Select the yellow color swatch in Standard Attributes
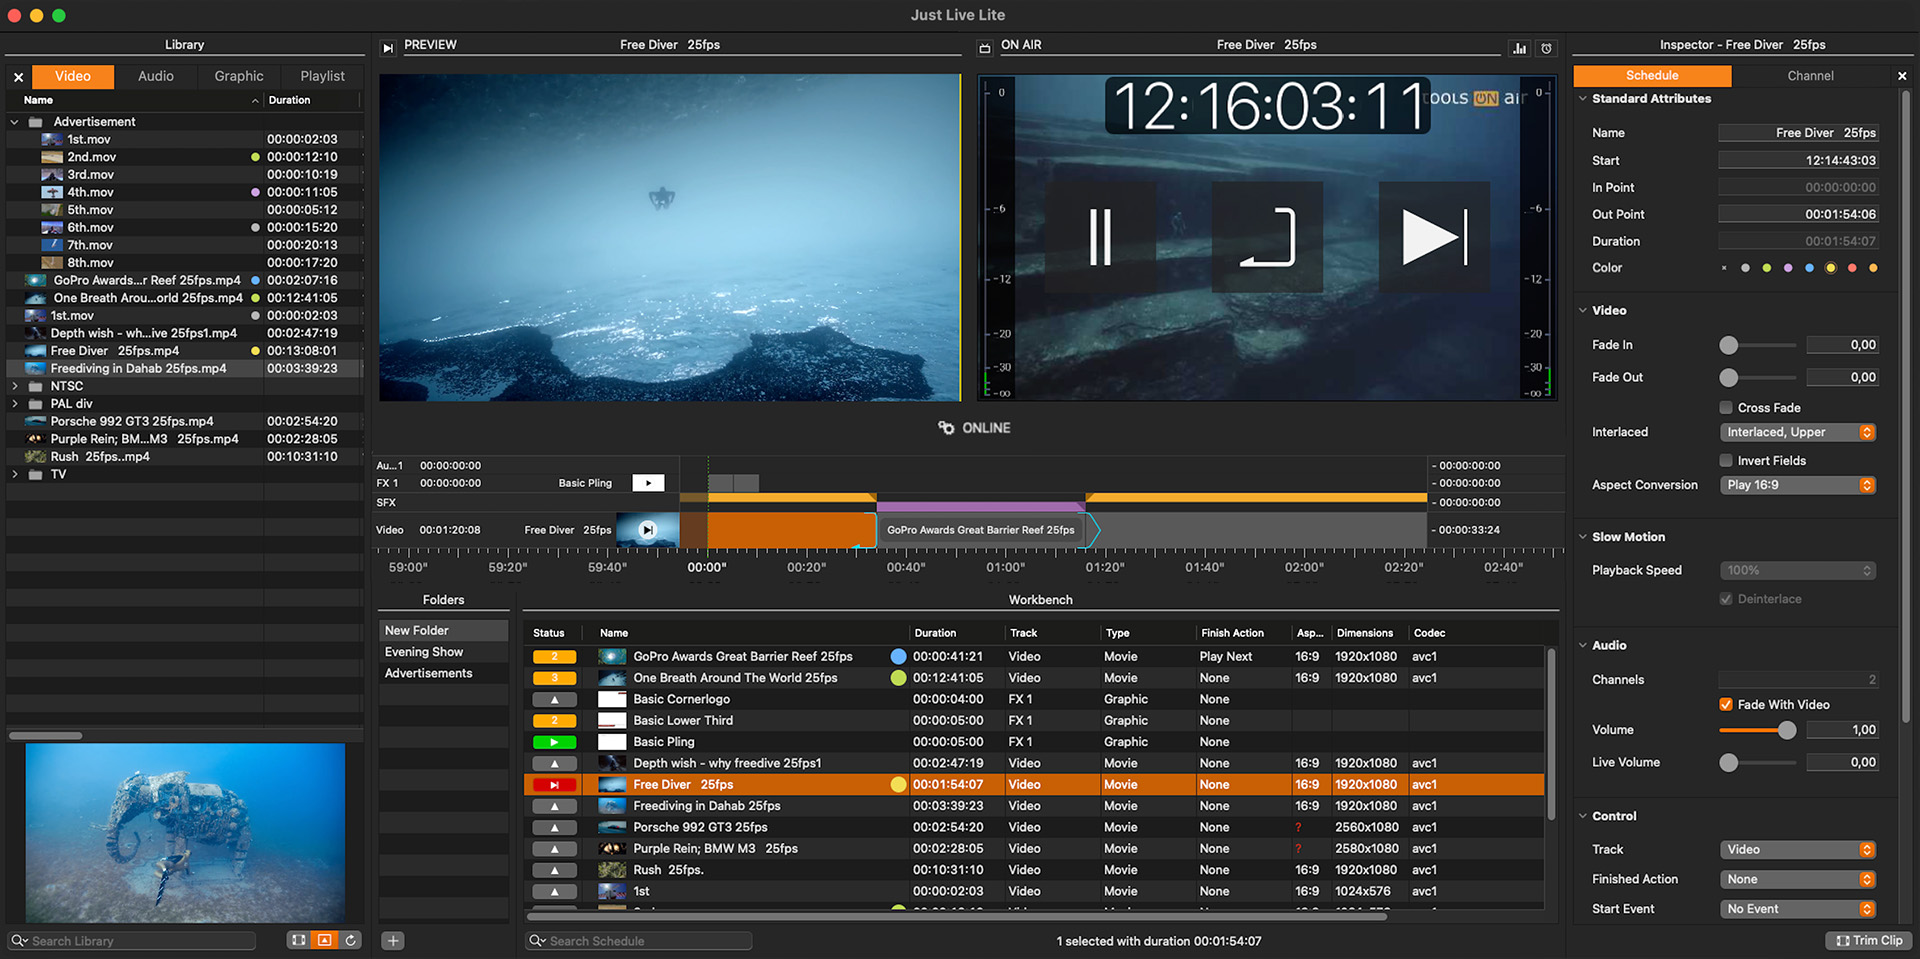This screenshot has width=1920, height=959. (1831, 267)
